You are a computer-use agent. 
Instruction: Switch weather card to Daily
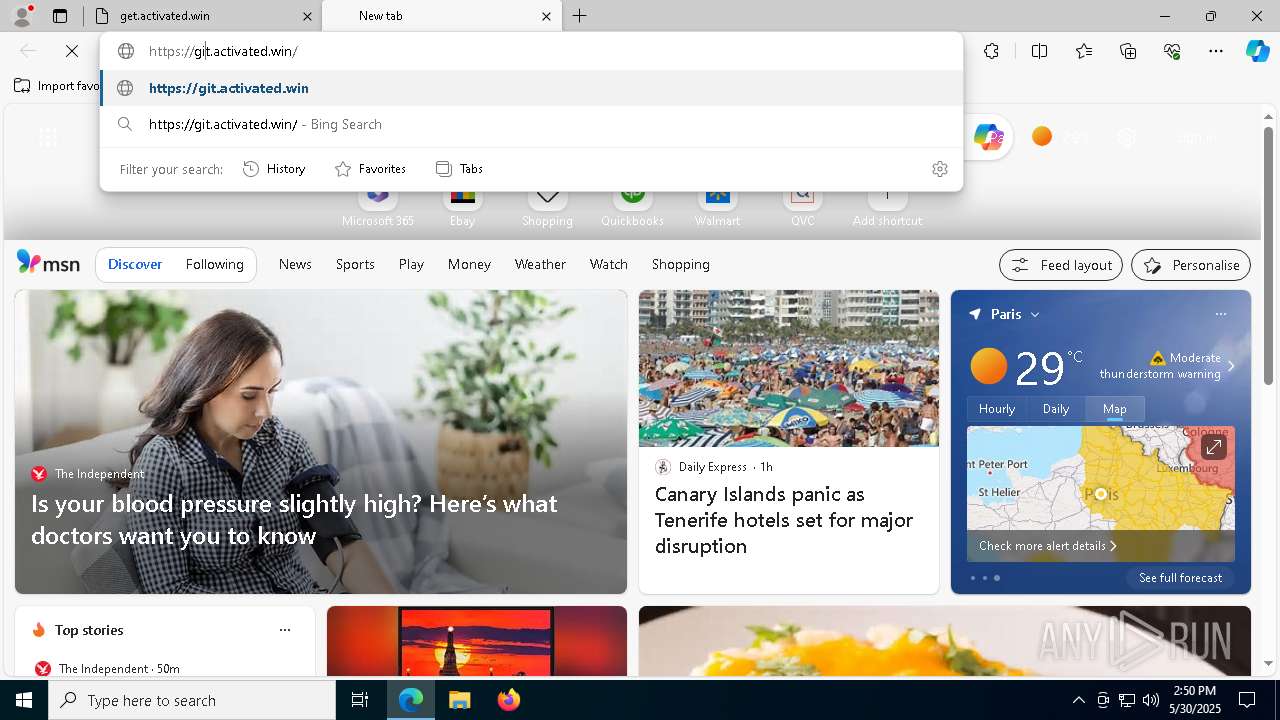(x=1056, y=408)
